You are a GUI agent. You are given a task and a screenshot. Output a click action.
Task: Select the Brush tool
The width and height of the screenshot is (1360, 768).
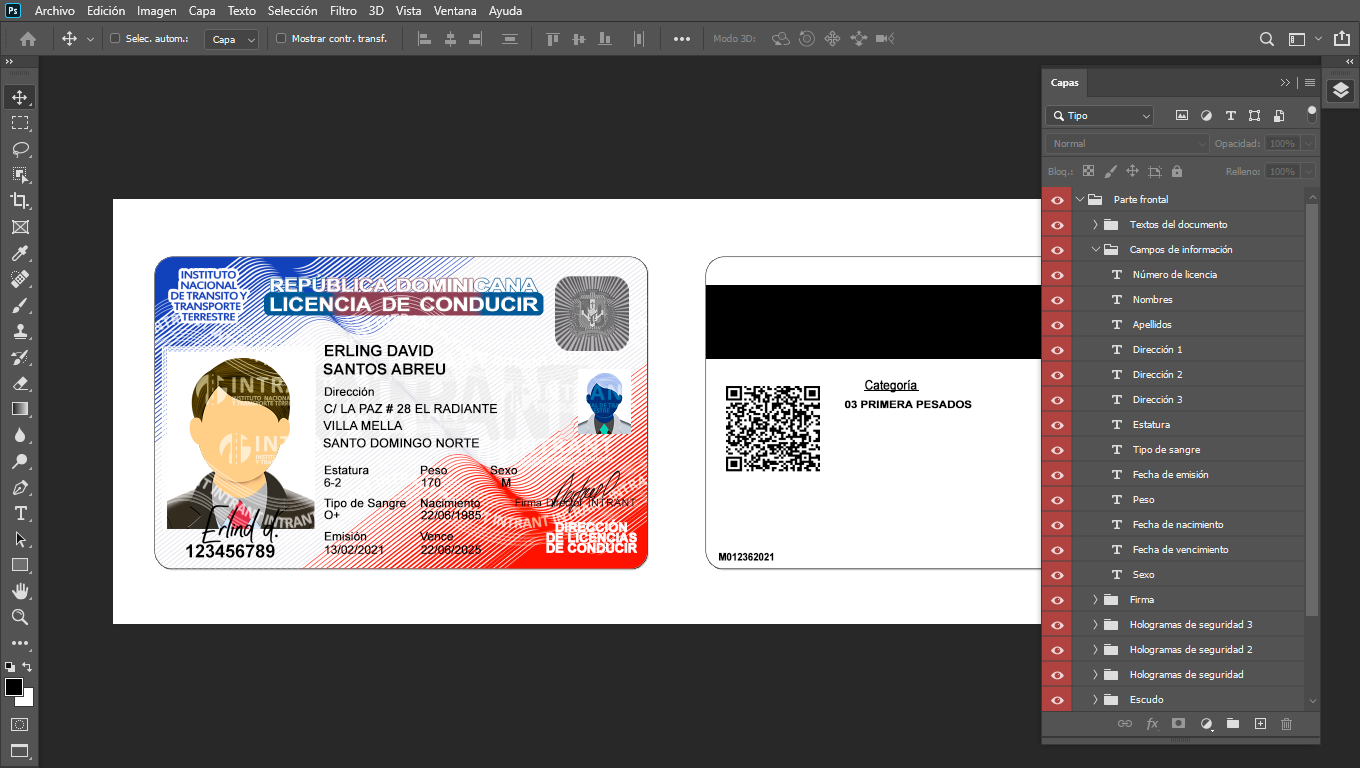[x=20, y=305]
